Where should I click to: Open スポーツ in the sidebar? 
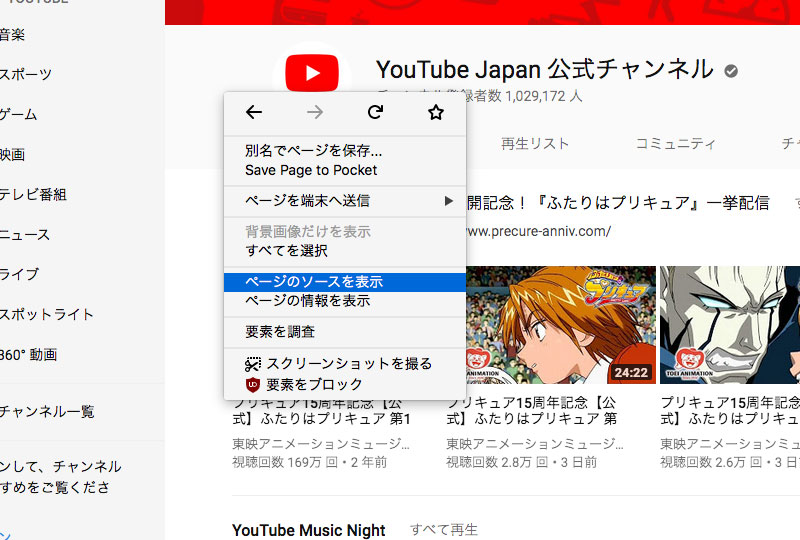26,74
